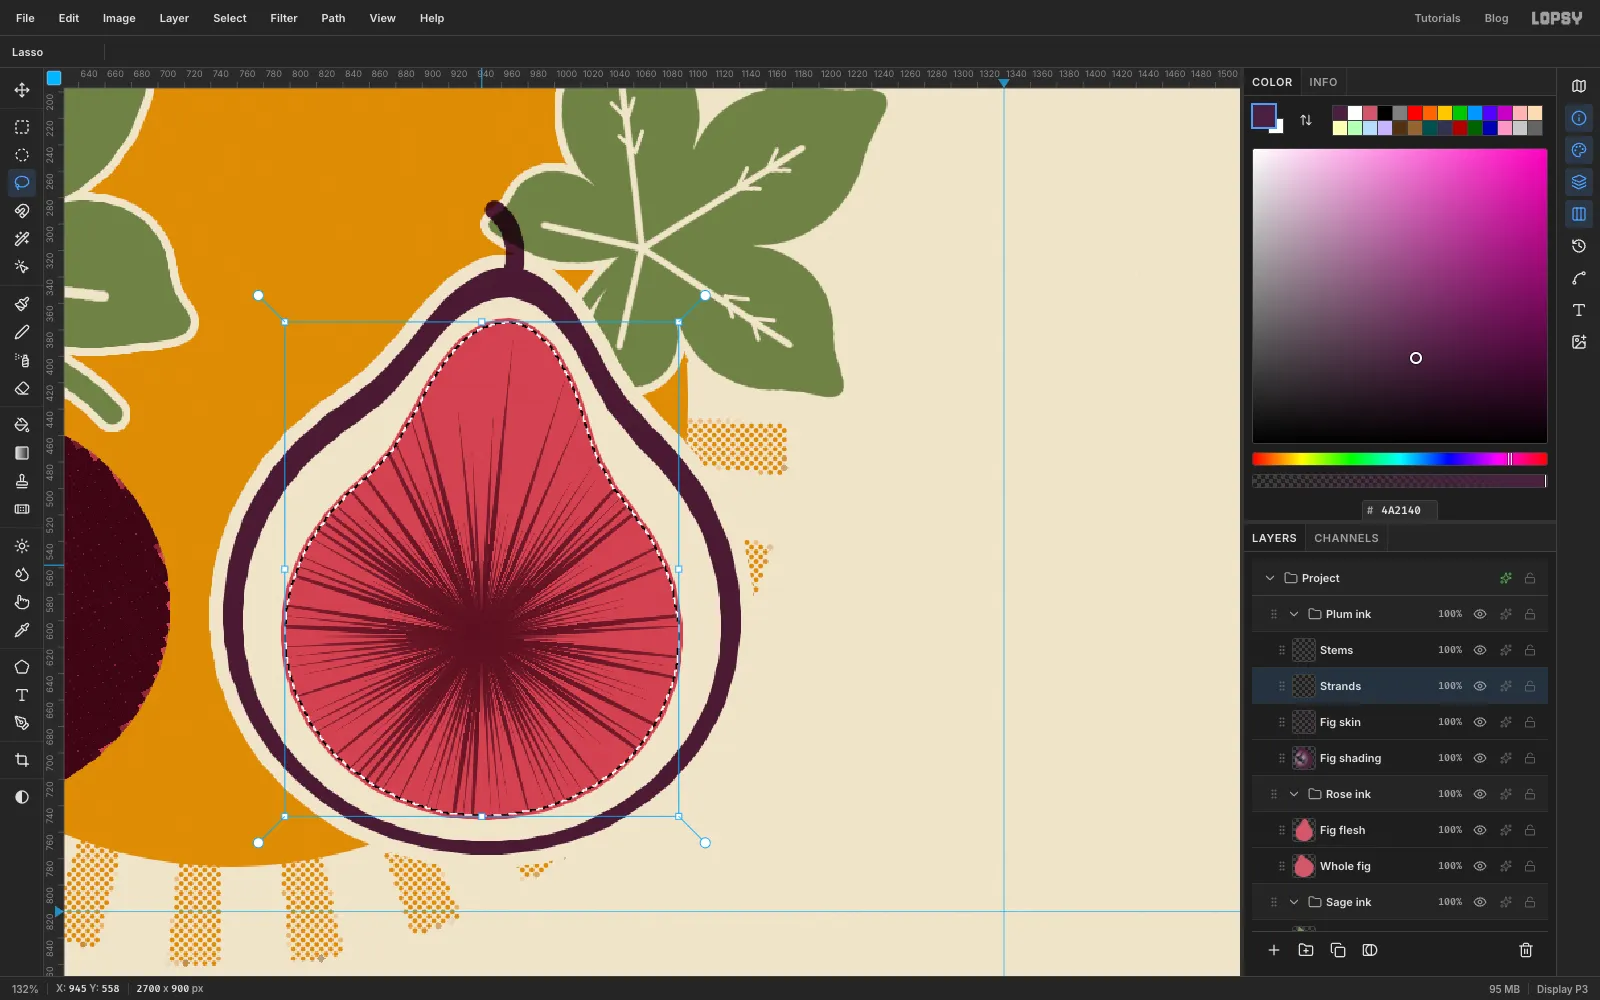Image resolution: width=1600 pixels, height=1000 pixels.
Task: Switch to the Channels tab
Action: [1346, 538]
